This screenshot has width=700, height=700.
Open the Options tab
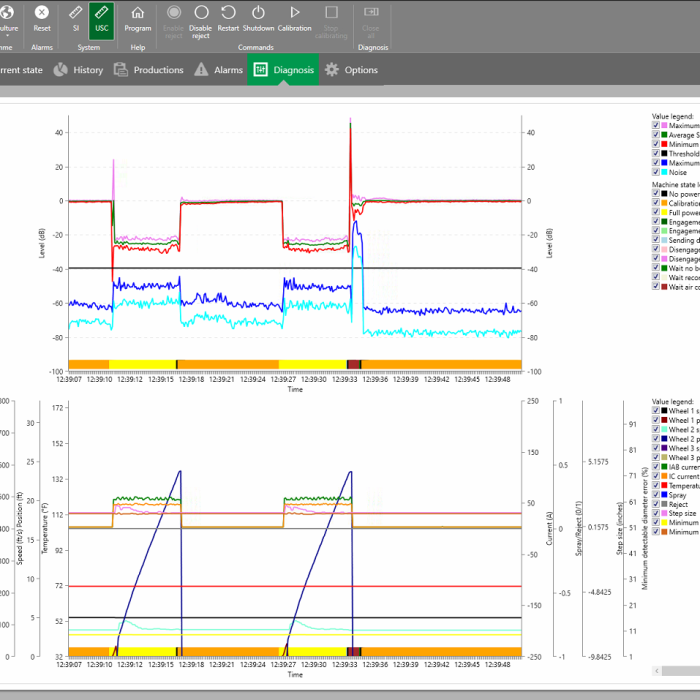pyautogui.click(x=351, y=70)
